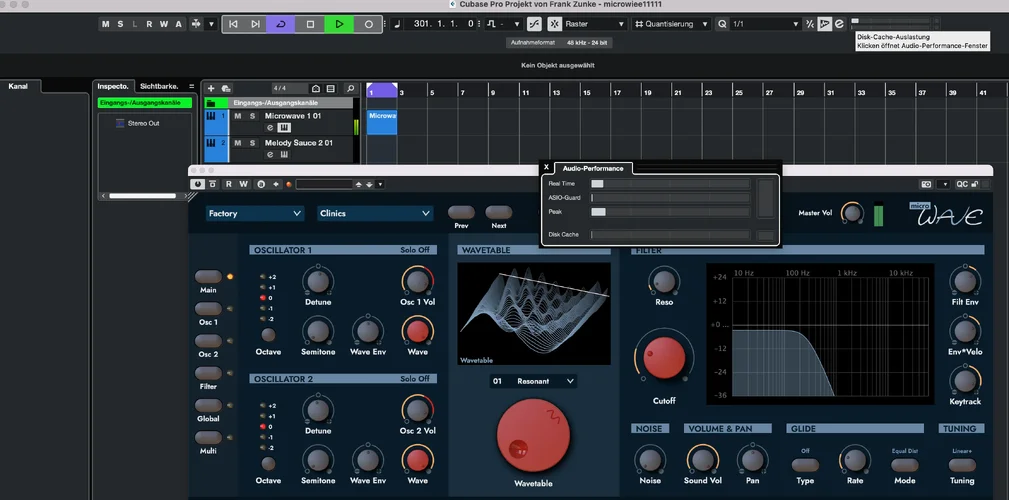Jump to the previous marker in transport
The image size is (1009, 500).
[233, 23]
